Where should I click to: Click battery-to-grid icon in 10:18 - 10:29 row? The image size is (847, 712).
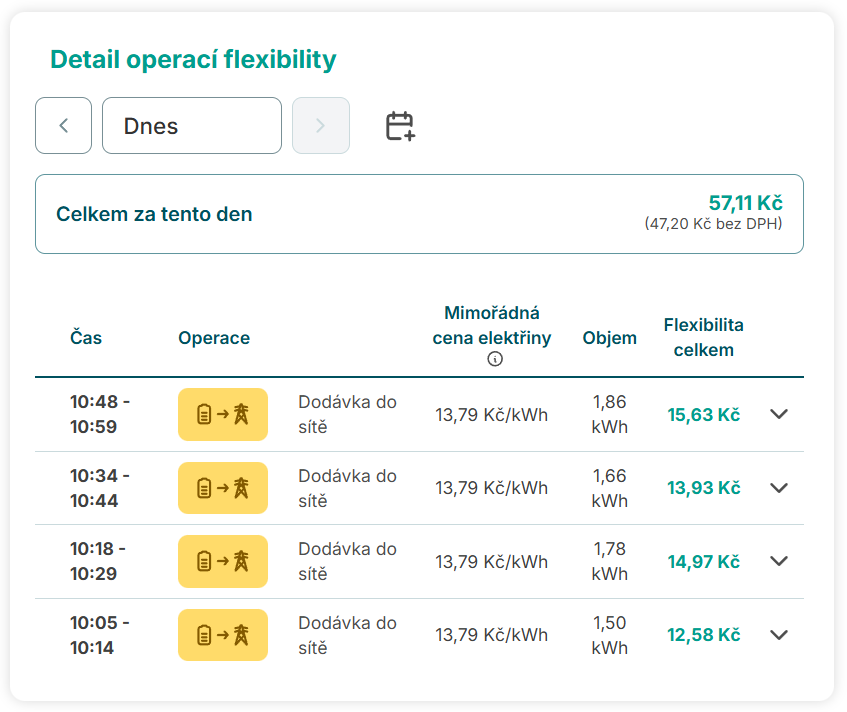coord(223,561)
